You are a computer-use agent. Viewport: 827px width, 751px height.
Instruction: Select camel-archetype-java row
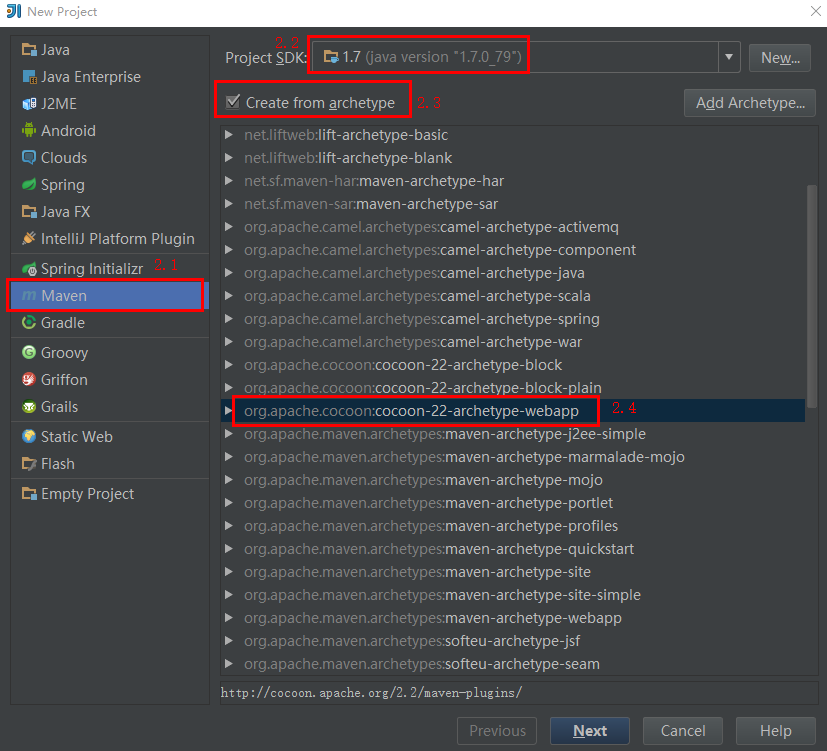[513, 273]
